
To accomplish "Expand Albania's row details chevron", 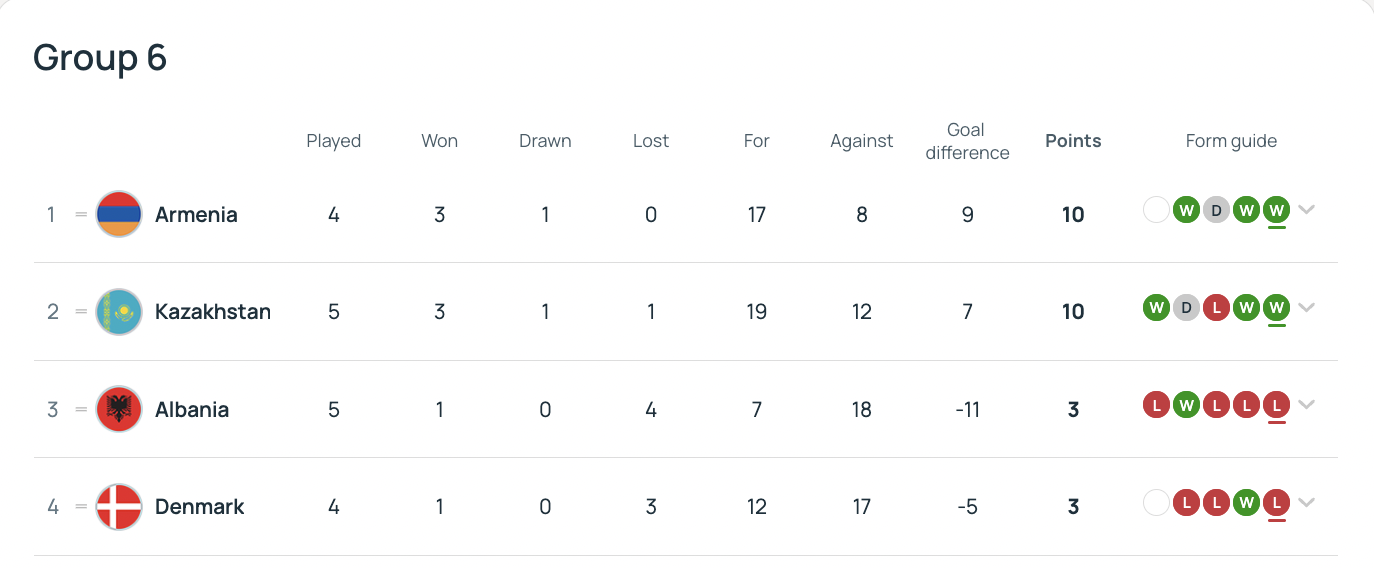I will pos(1306,405).
